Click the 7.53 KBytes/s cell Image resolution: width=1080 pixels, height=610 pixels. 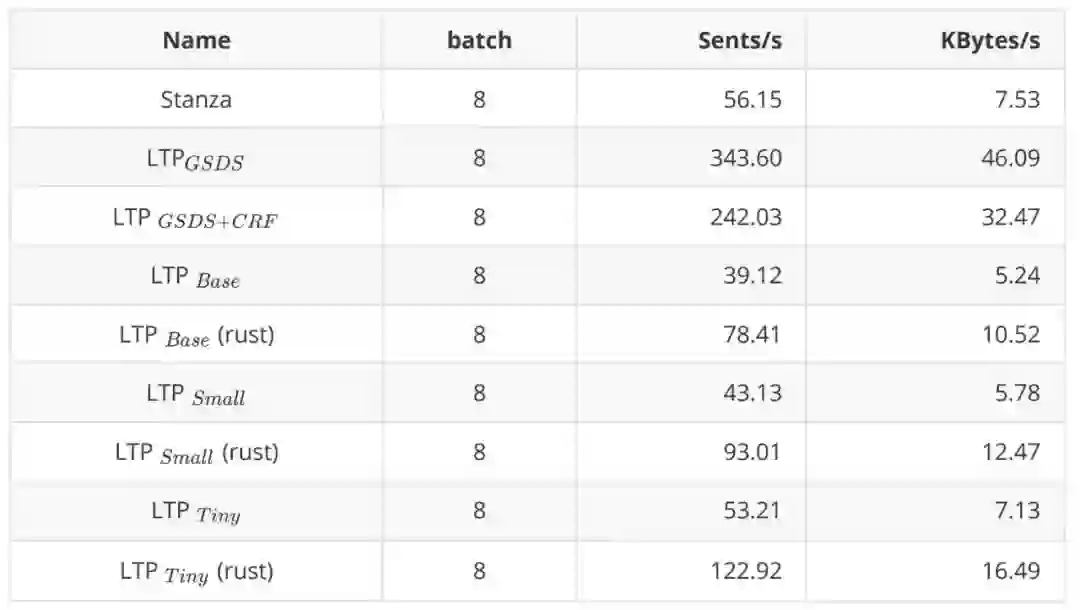pos(1016,99)
